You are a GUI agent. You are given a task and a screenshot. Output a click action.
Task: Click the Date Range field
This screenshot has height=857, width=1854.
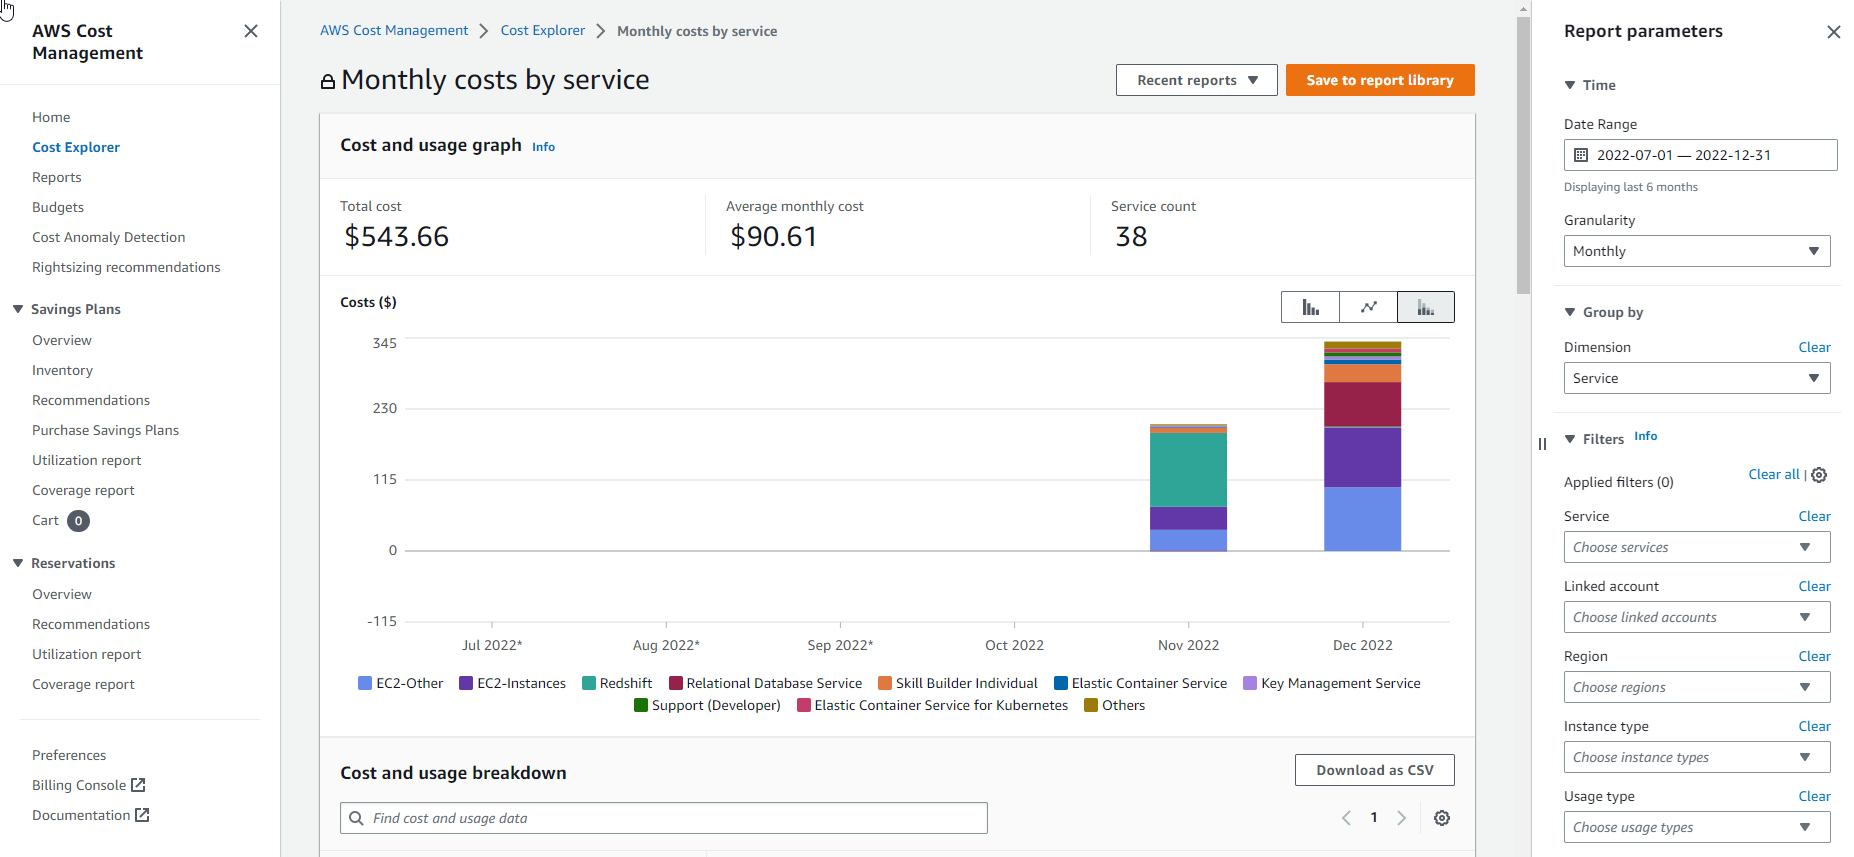pyautogui.click(x=1700, y=155)
